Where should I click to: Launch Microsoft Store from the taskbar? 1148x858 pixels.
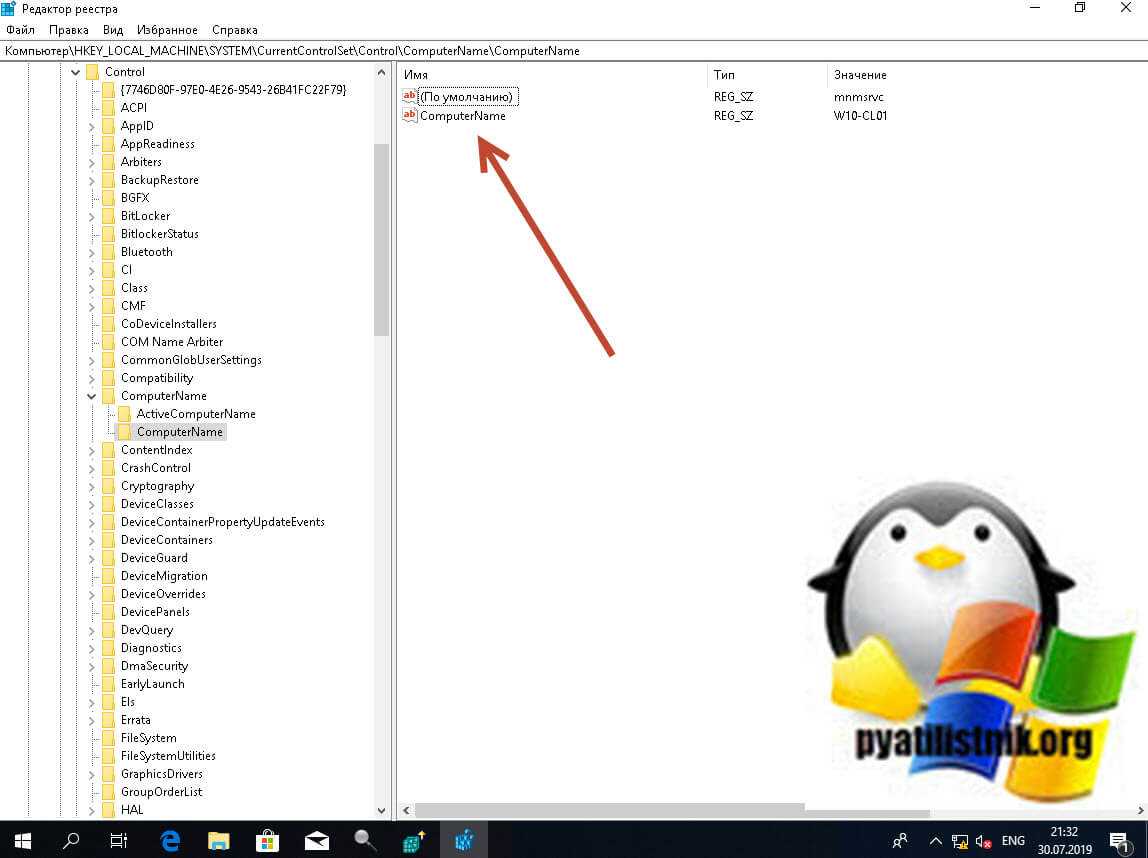267,840
